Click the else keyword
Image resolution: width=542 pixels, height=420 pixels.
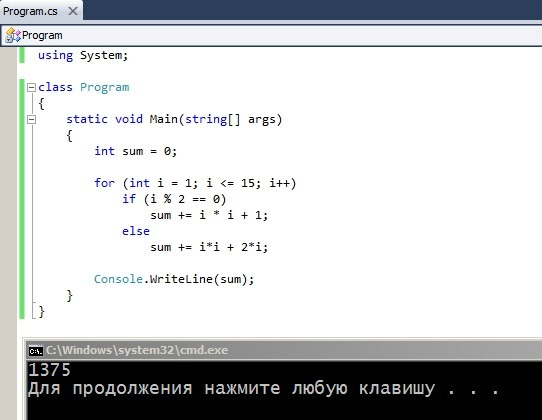[x=136, y=231]
